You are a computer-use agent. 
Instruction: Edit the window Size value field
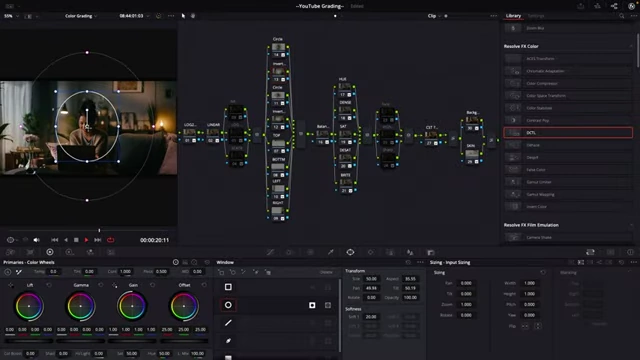click(x=371, y=279)
